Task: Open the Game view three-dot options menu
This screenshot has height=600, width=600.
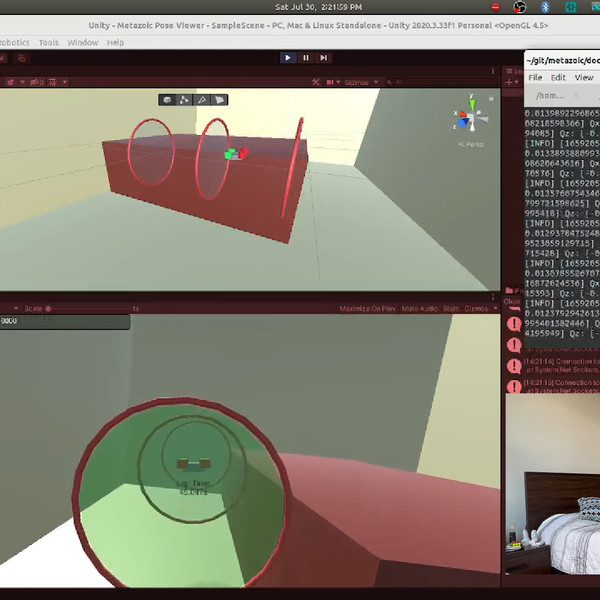Action: 493,297
